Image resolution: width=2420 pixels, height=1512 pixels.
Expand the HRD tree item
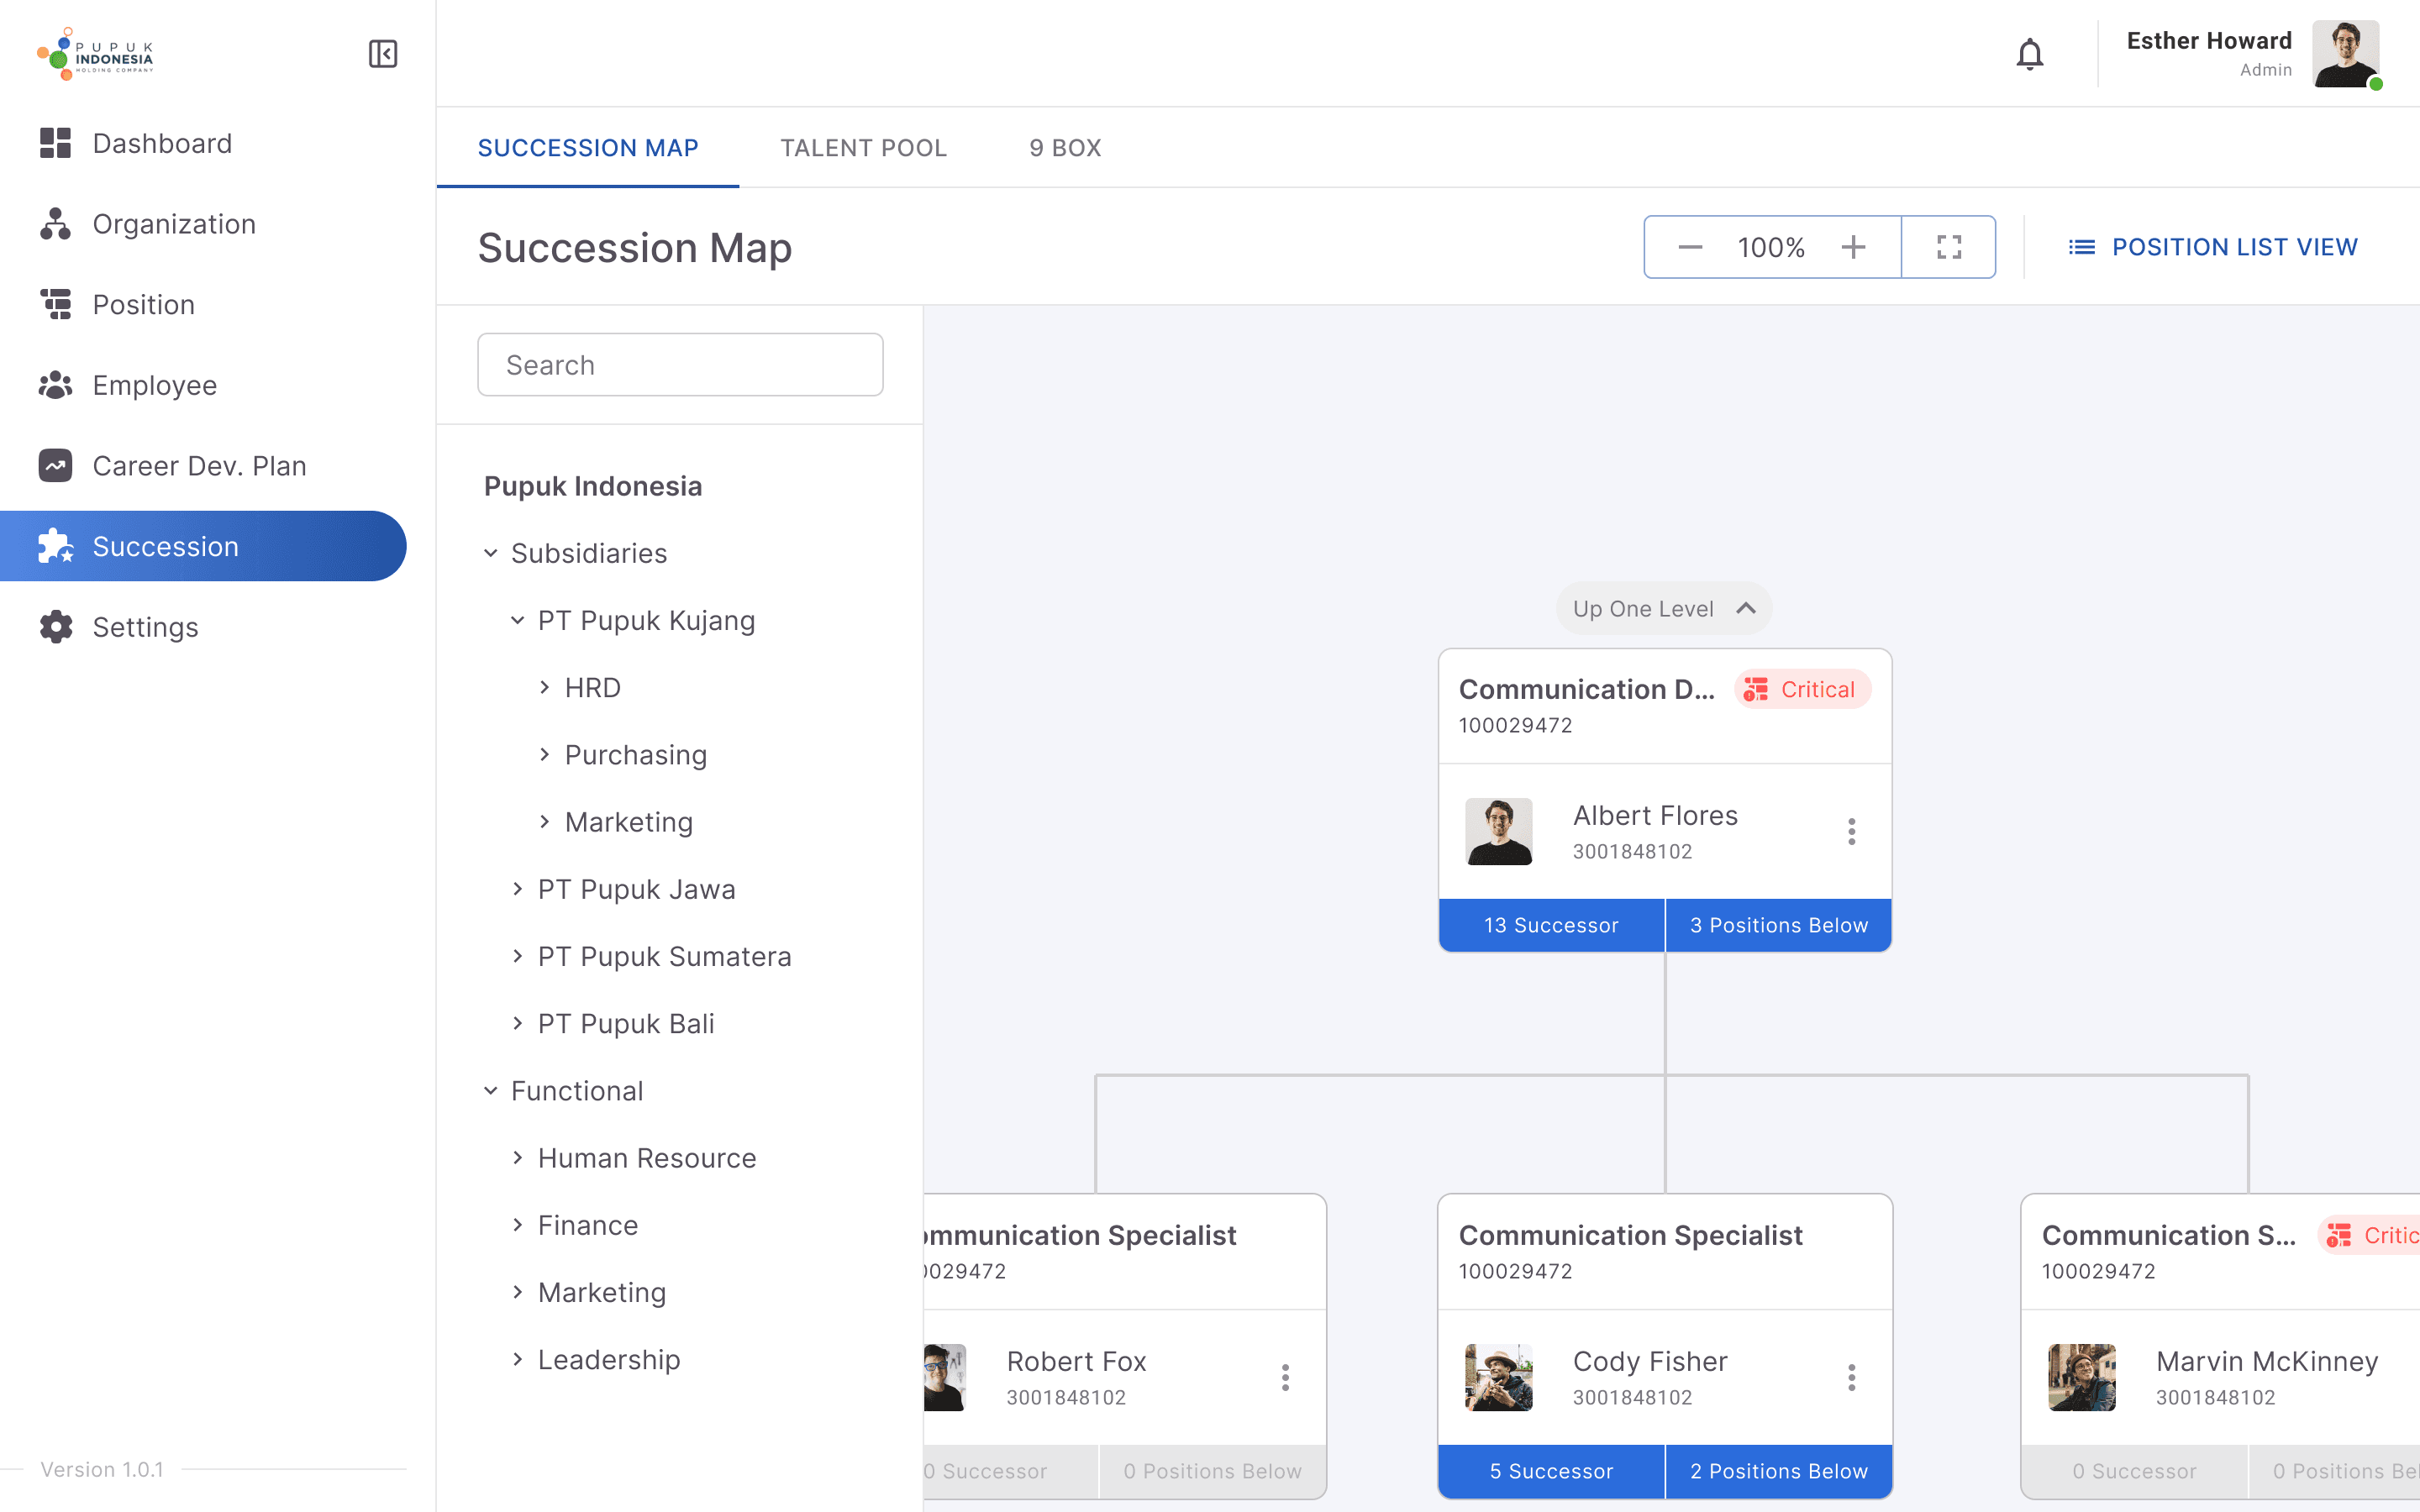point(544,687)
